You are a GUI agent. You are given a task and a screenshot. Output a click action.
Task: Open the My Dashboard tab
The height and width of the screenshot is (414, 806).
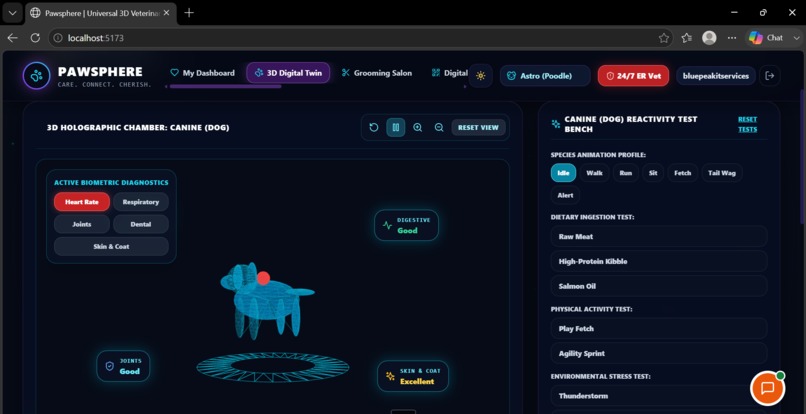(203, 73)
